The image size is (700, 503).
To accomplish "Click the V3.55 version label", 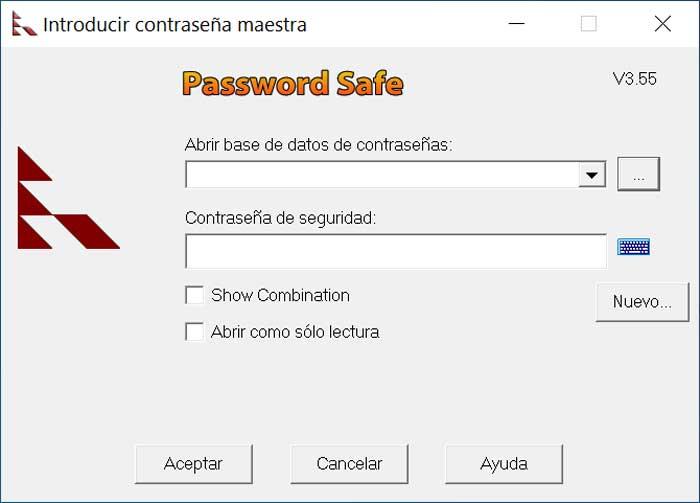I will point(635,79).
